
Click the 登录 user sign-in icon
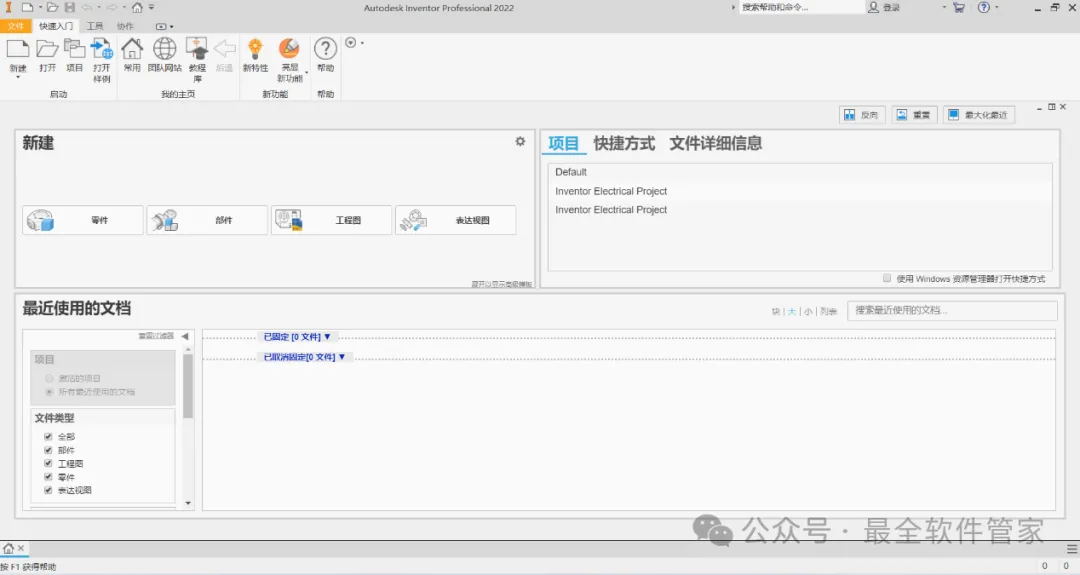(x=873, y=8)
